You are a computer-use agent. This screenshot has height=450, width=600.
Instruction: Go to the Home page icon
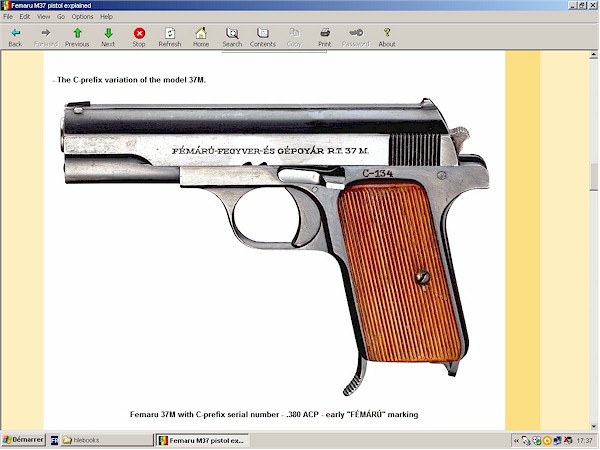[201, 37]
